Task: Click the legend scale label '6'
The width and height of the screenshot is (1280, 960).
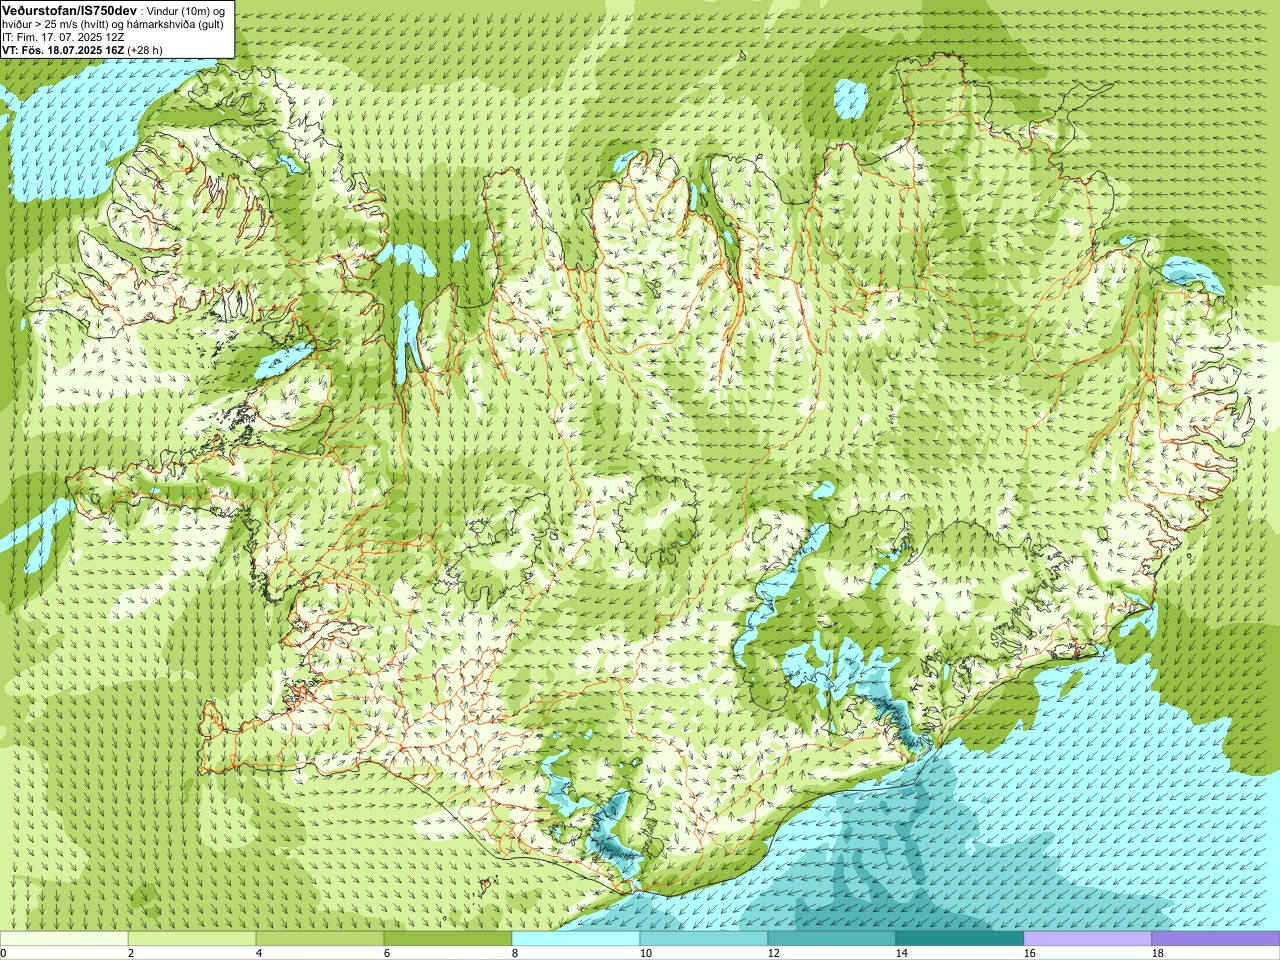Action: coord(387,953)
